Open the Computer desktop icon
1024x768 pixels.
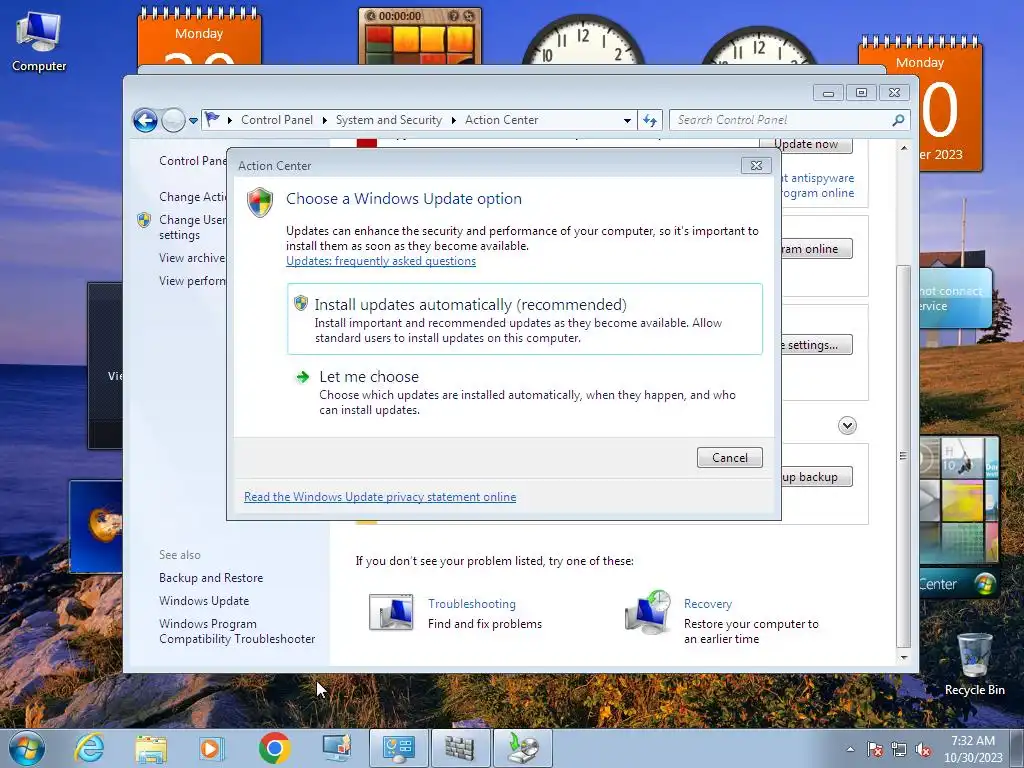39,41
